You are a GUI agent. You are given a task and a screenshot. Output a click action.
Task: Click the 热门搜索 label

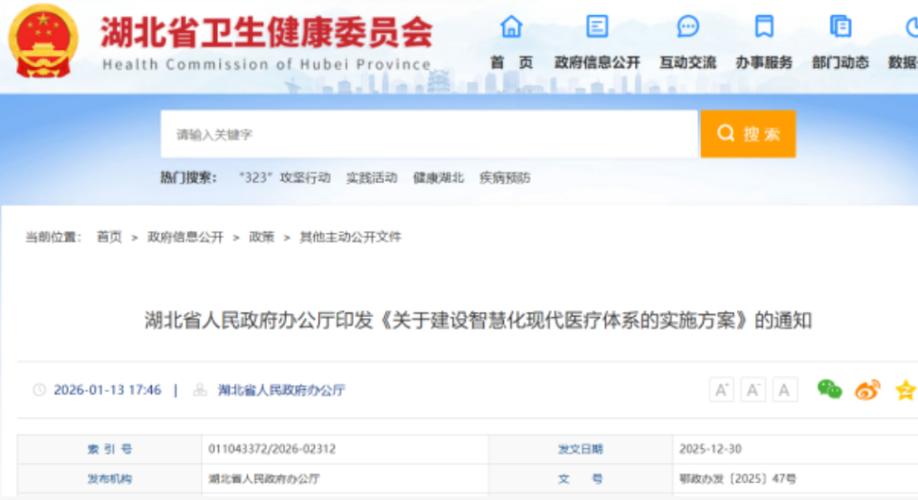pyautogui.click(x=189, y=177)
